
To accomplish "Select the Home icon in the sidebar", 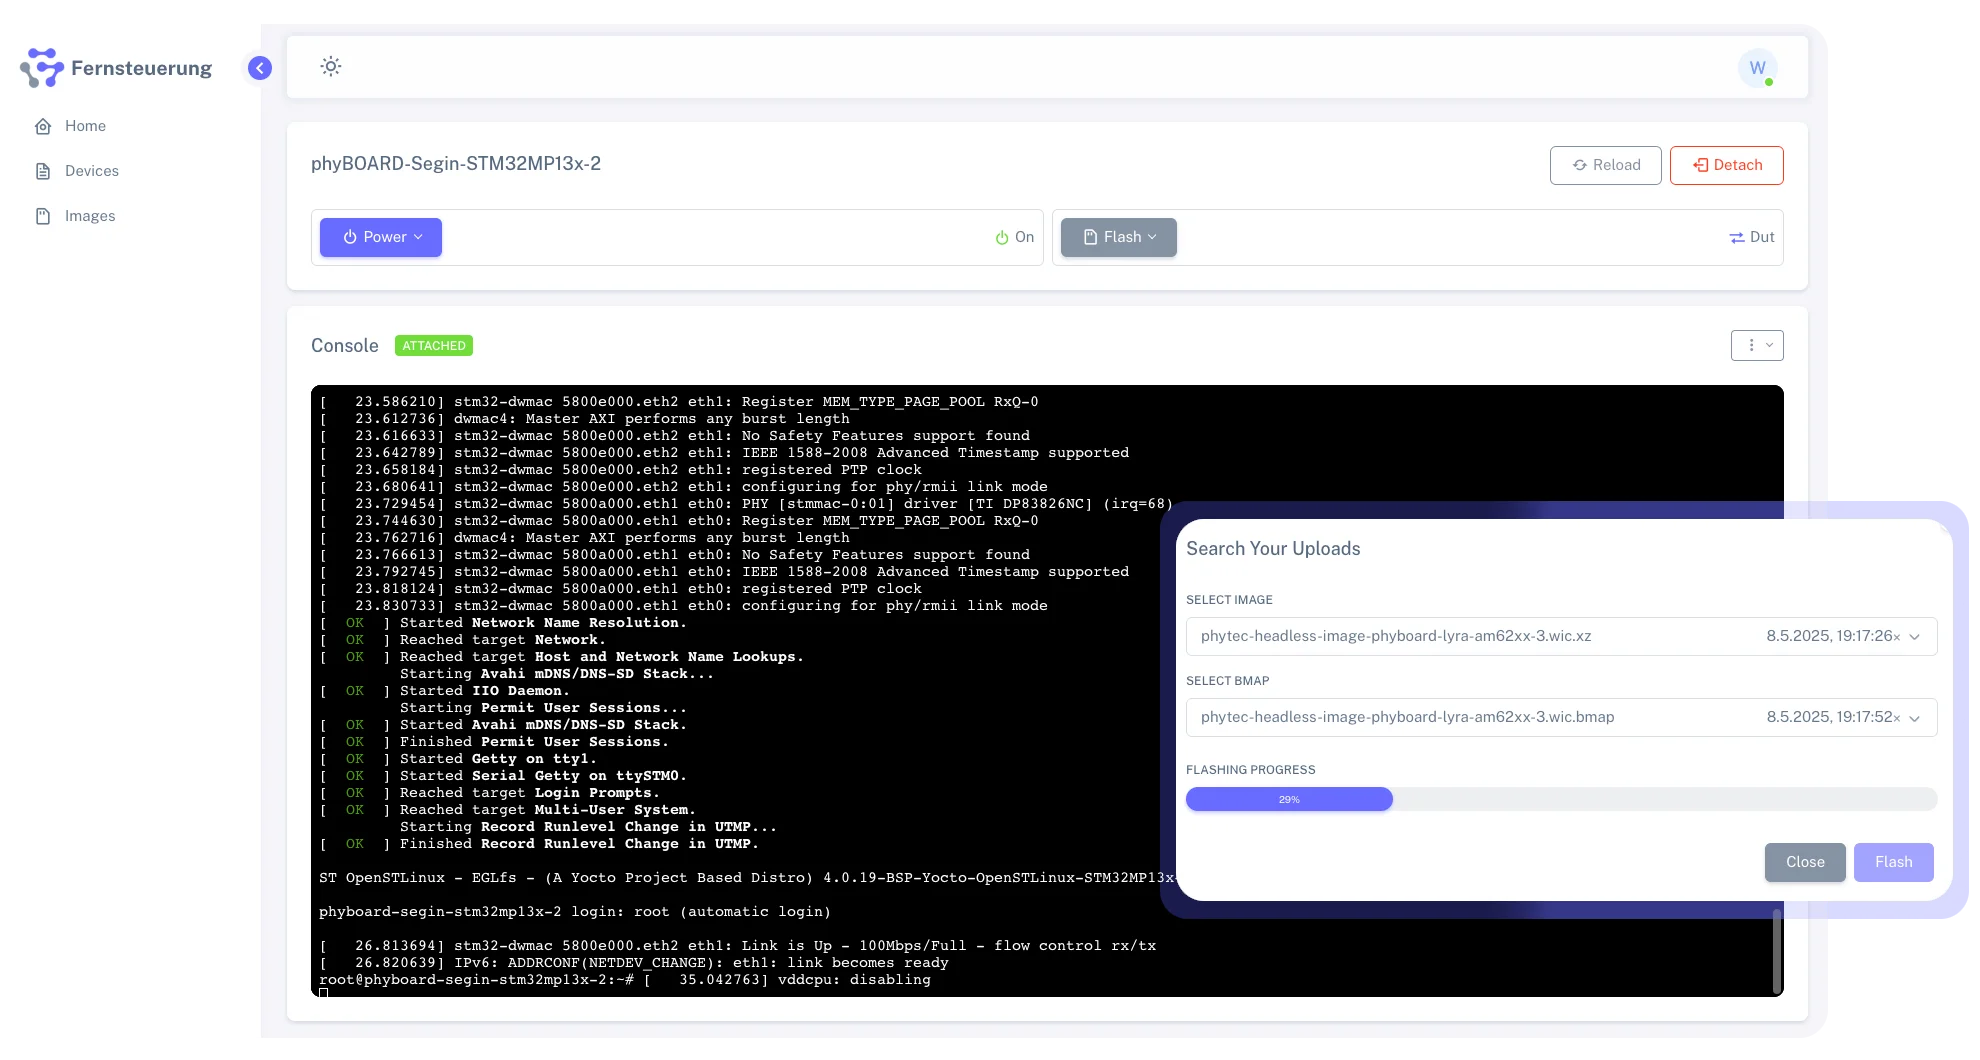I will 43,125.
